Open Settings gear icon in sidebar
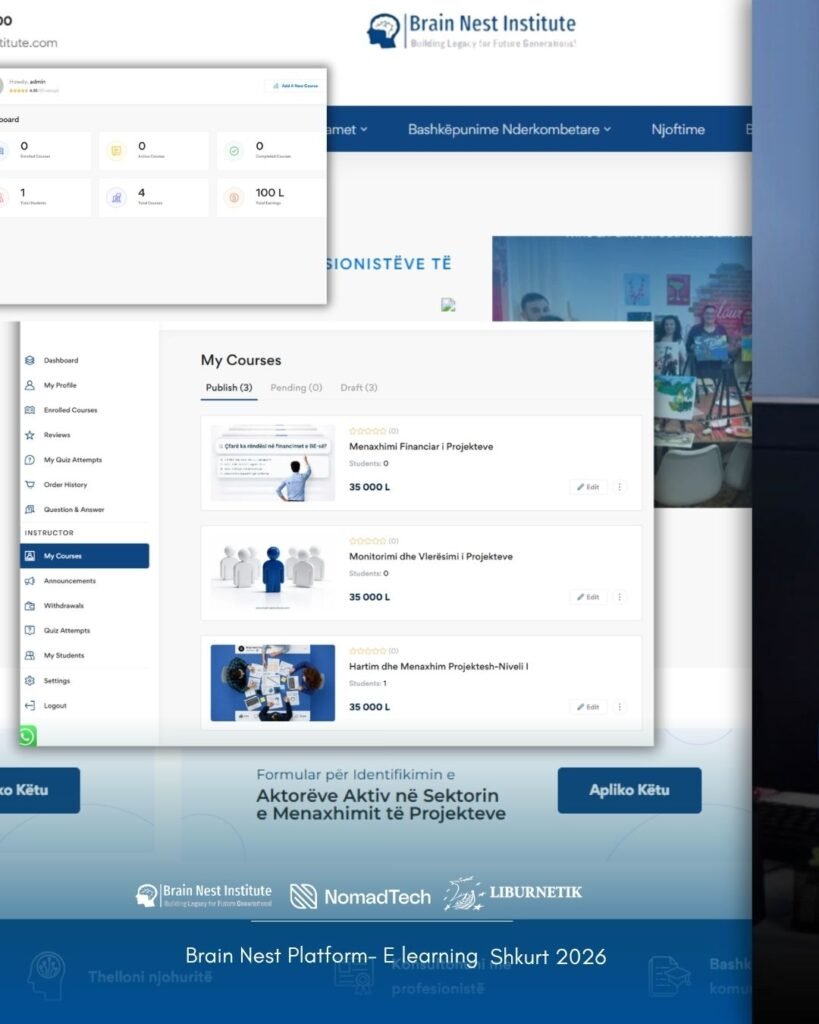 (x=30, y=681)
